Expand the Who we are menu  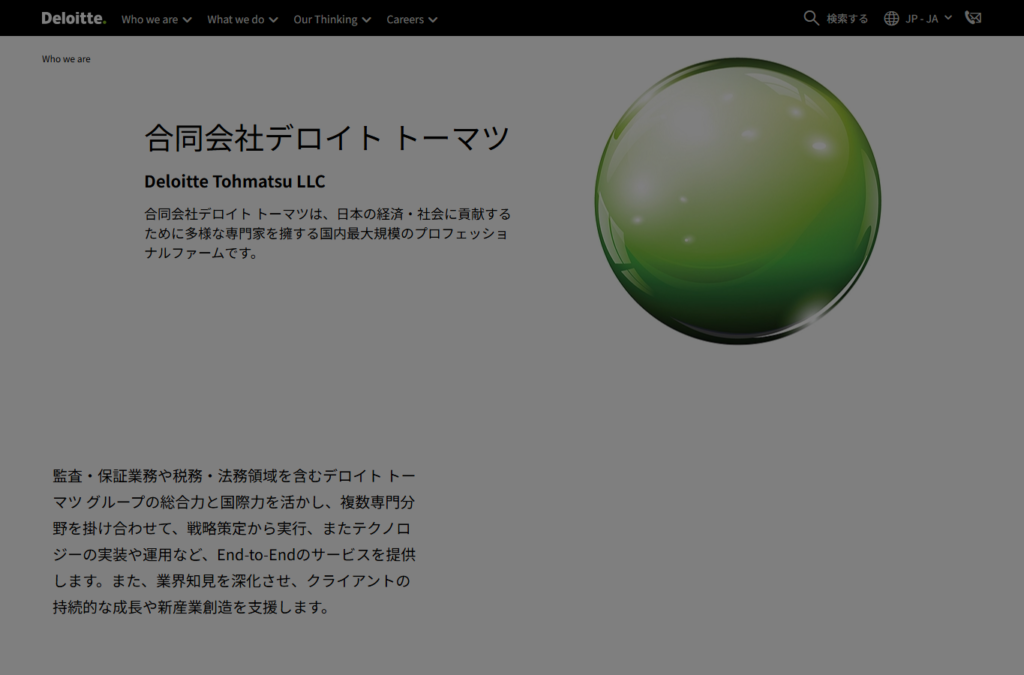(157, 20)
